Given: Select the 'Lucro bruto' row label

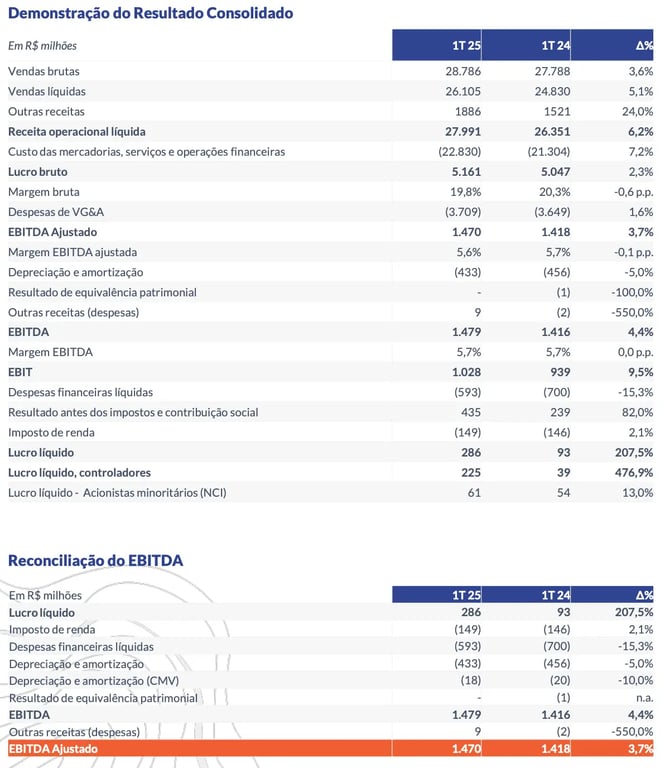Looking at the screenshot, I should 38,171.
